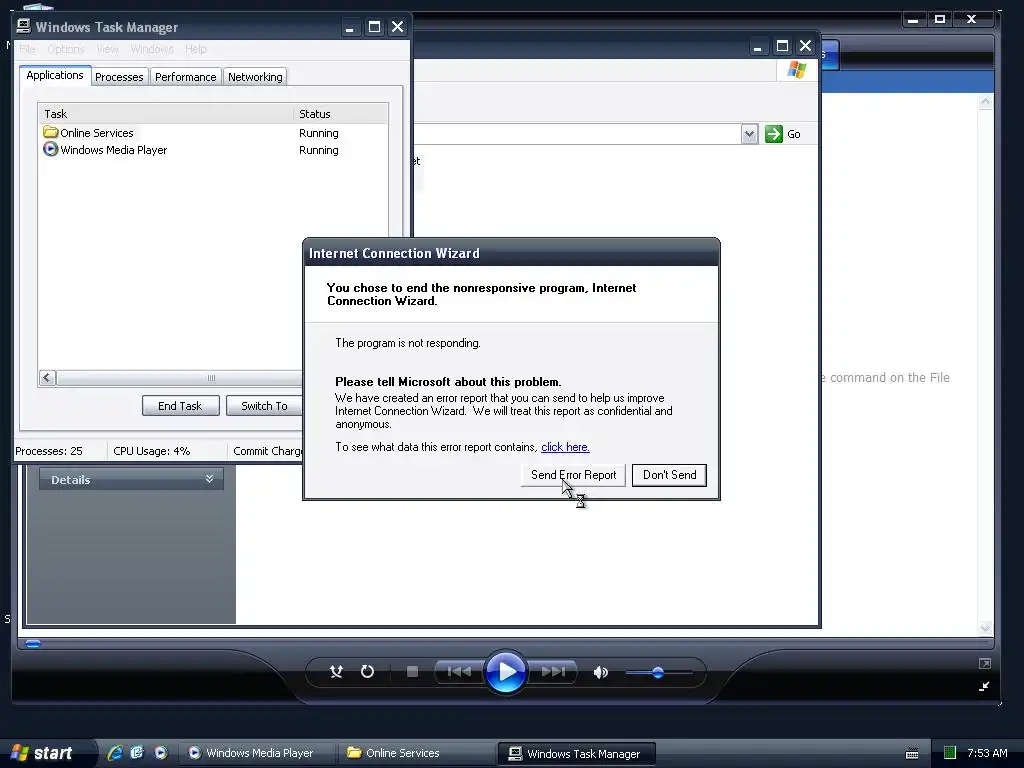Click the Send Error Report button
Screen dimensions: 1024x768
click(573, 475)
